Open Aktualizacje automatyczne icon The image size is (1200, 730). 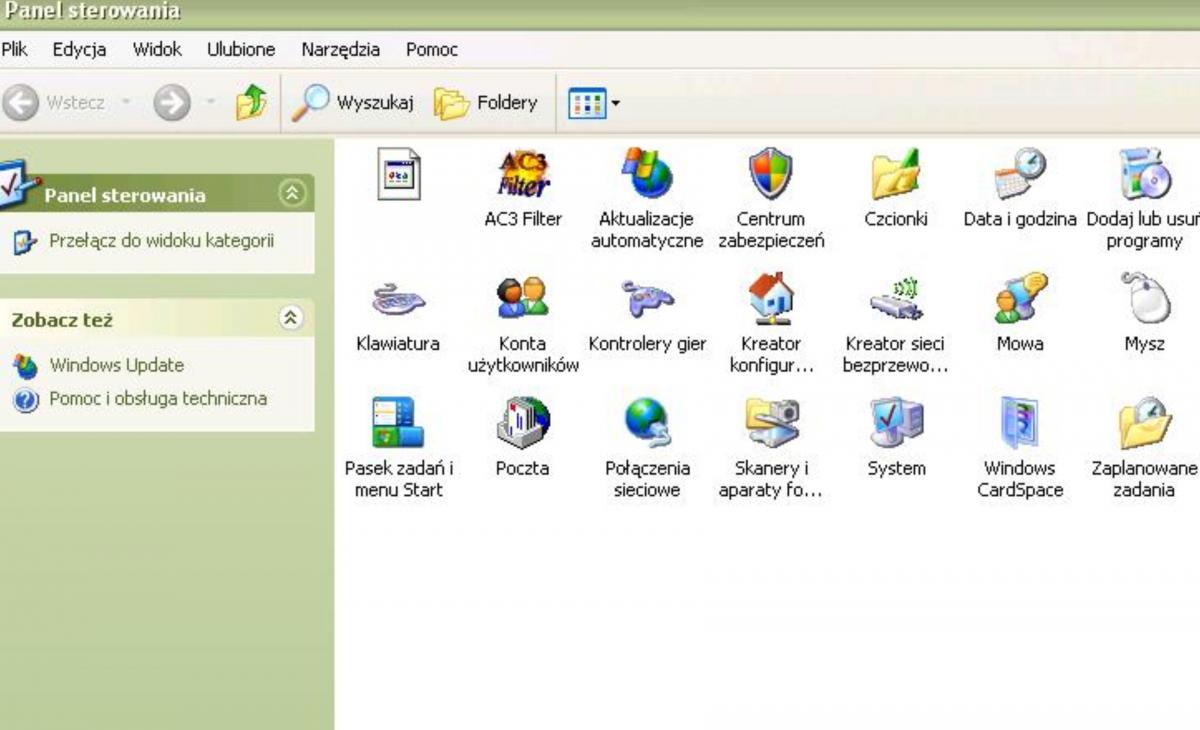[647, 175]
